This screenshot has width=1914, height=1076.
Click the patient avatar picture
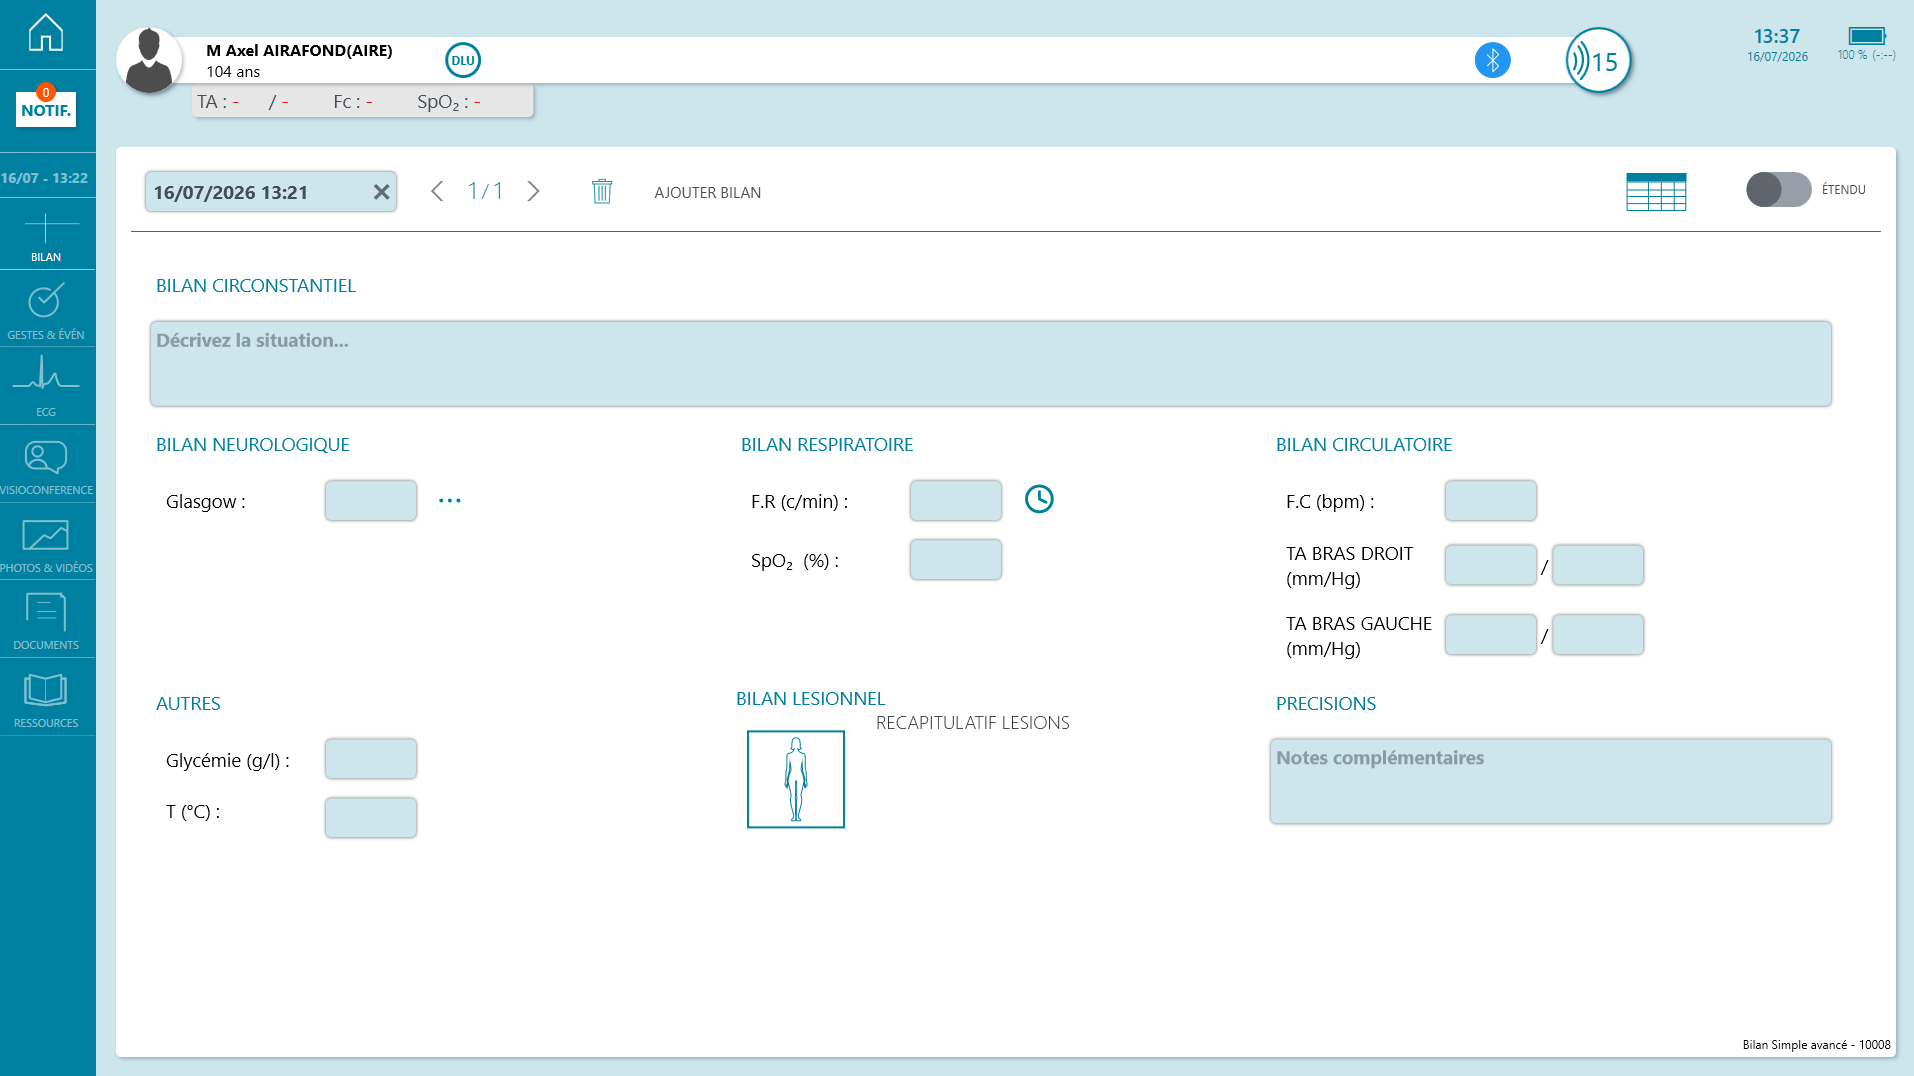point(149,60)
